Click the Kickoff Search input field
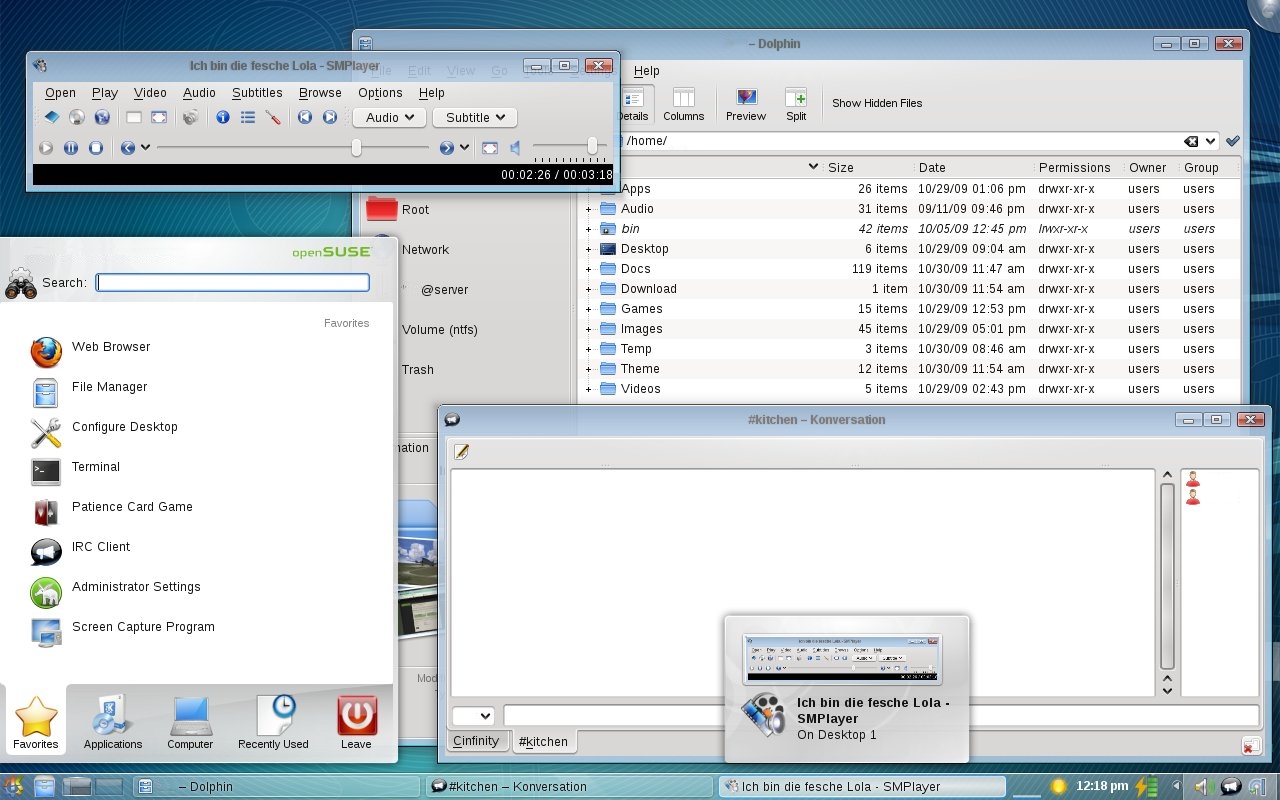 coord(233,283)
